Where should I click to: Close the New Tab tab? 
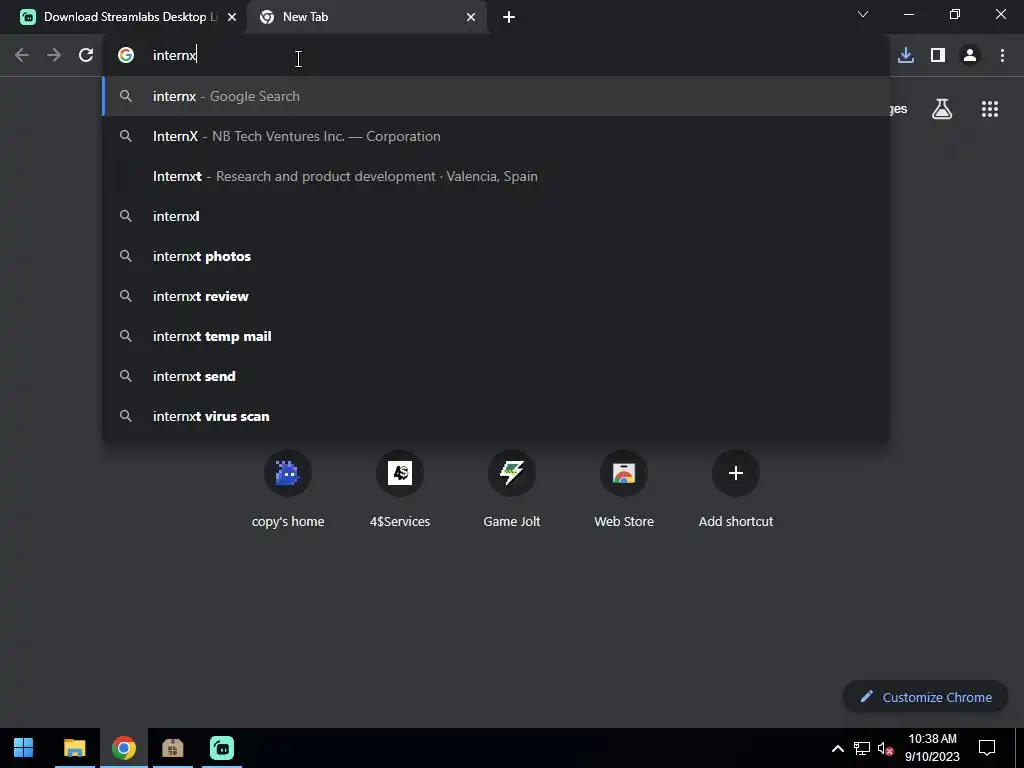point(471,17)
